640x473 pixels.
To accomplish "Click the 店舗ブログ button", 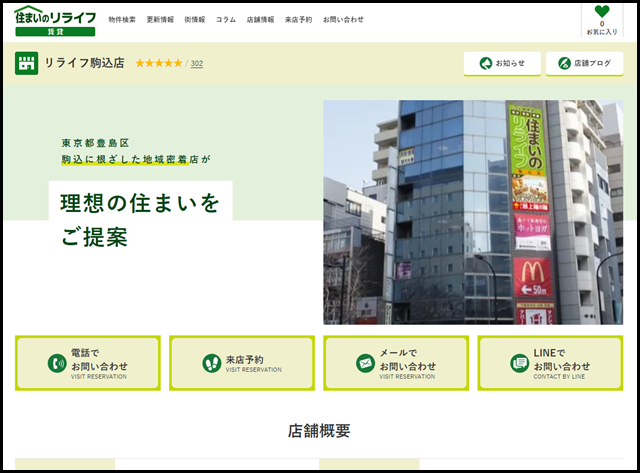I will [x=584, y=64].
